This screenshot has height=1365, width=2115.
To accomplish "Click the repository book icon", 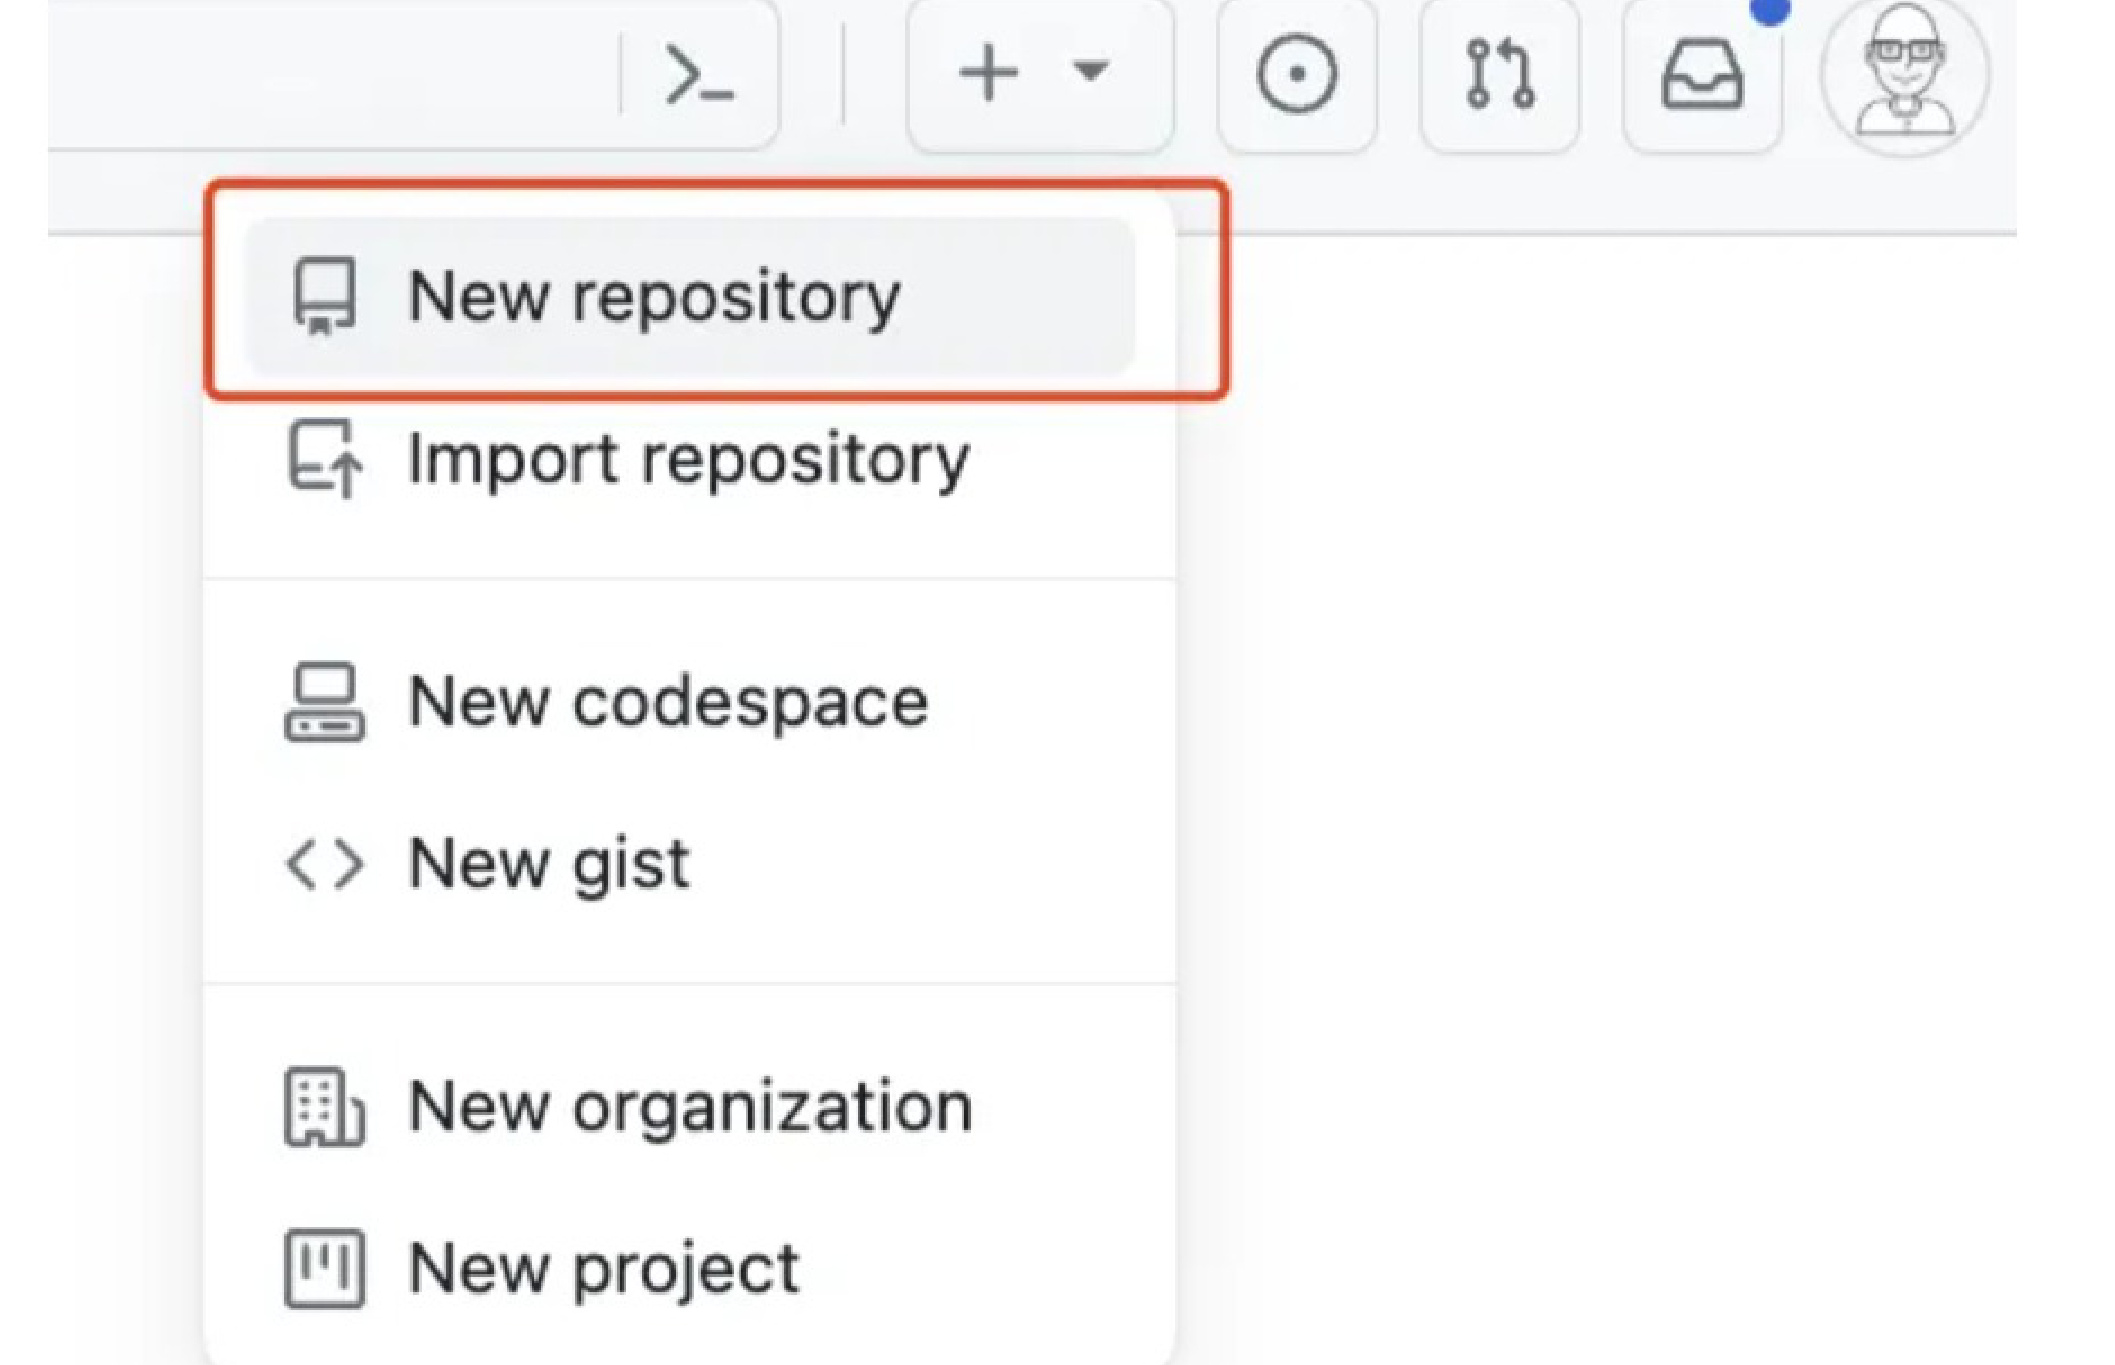I will click(324, 297).
